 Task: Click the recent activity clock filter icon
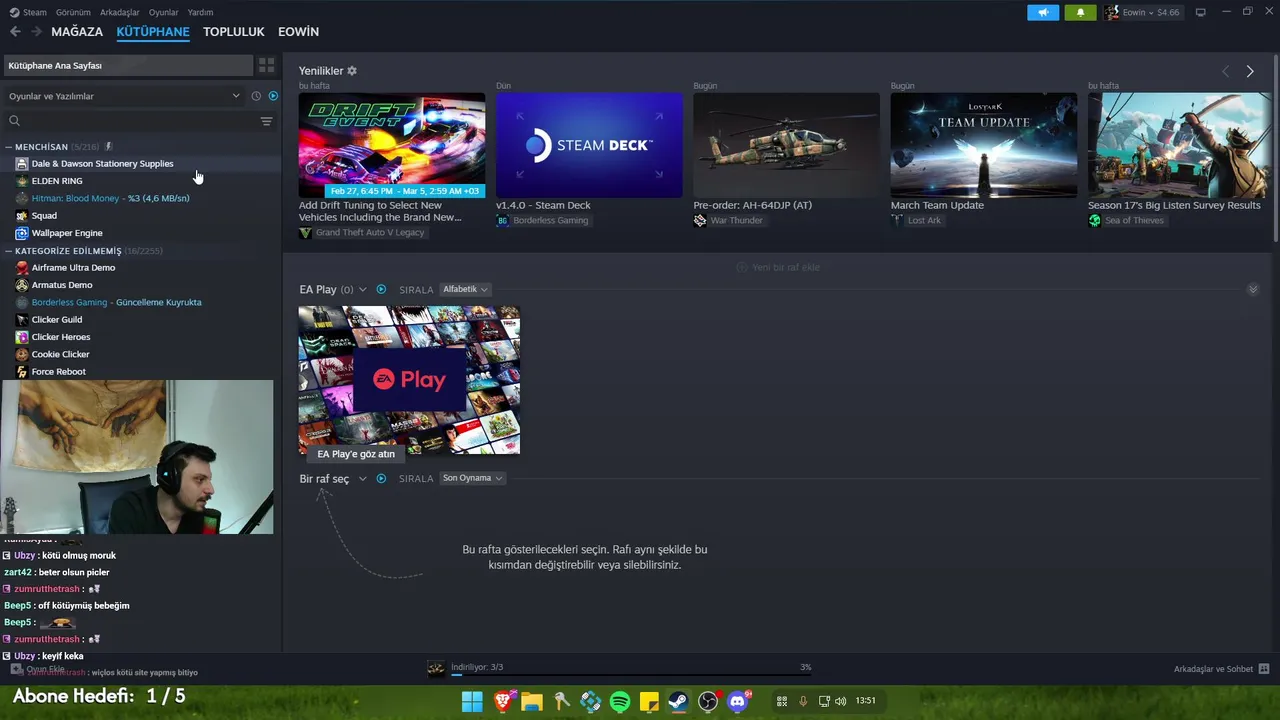[256, 96]
